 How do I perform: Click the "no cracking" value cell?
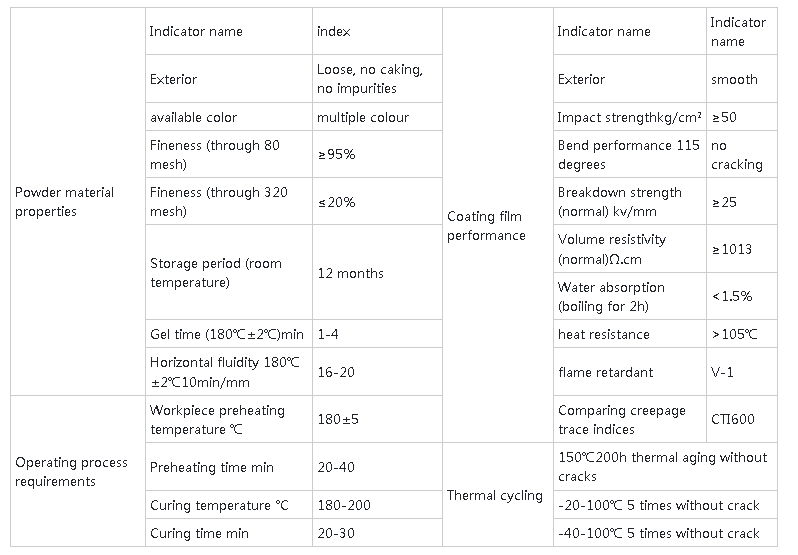736,155
